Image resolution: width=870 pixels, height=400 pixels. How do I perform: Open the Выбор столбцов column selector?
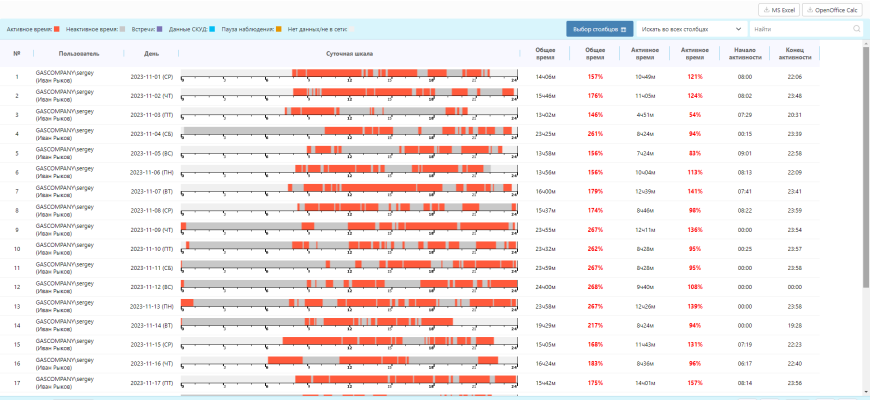(600, 30)
